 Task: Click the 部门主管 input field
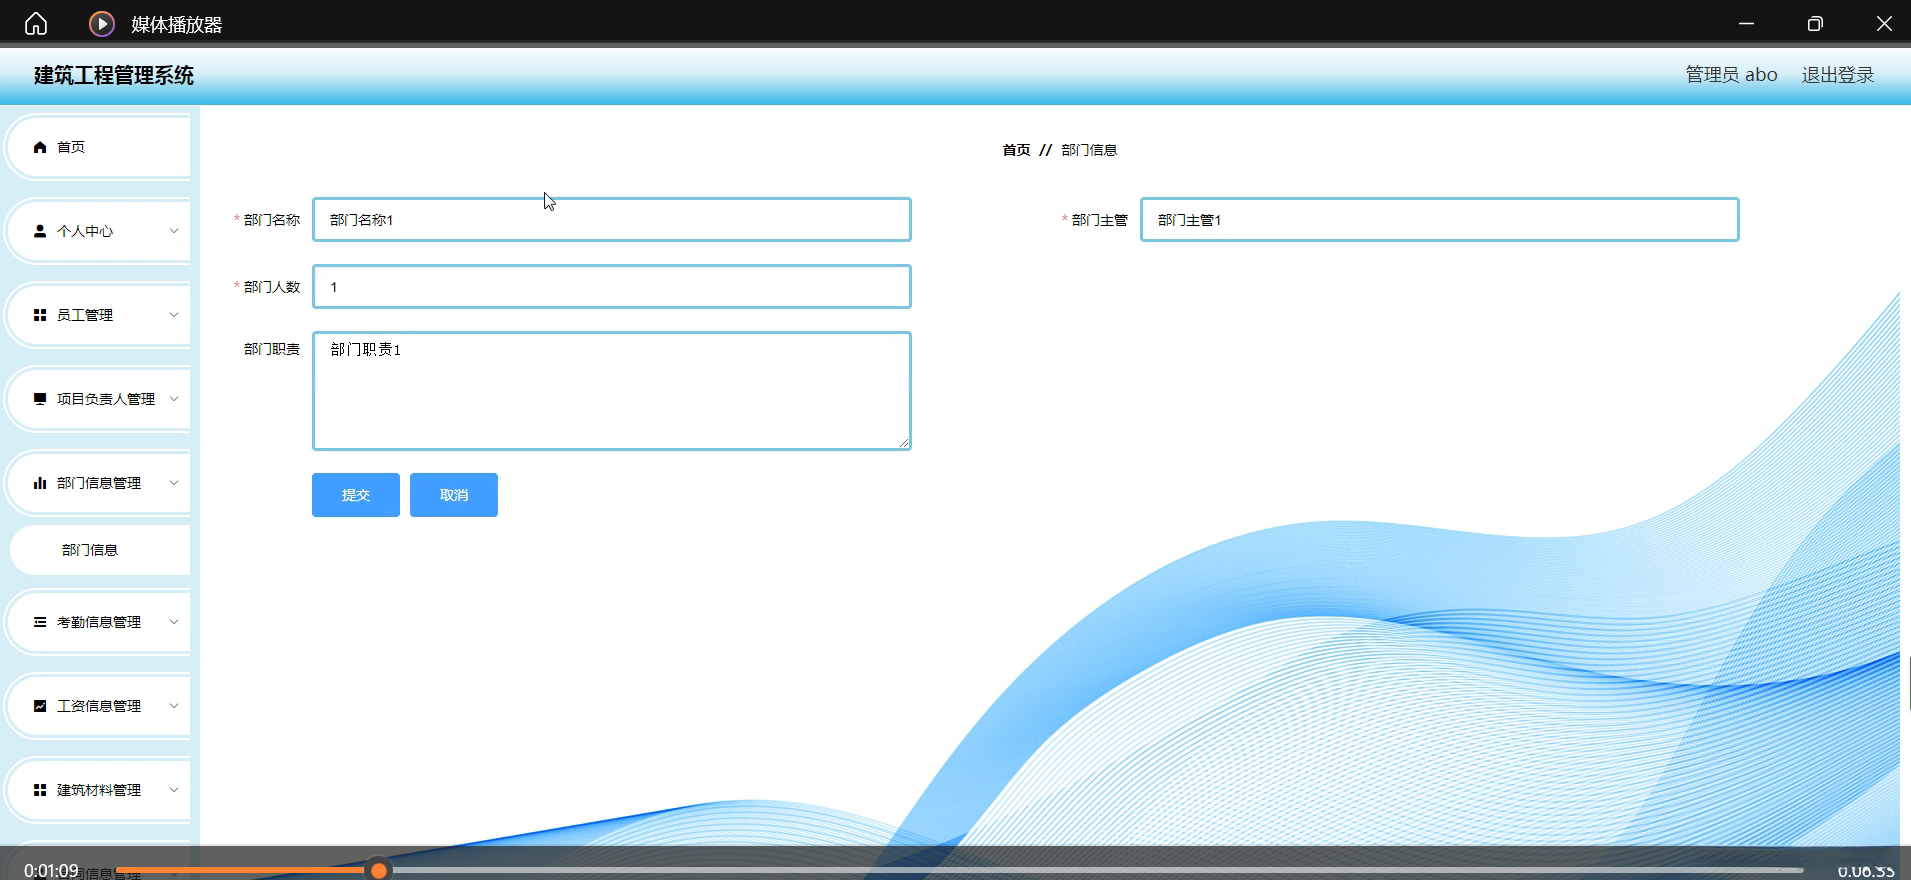(1440, 220)
